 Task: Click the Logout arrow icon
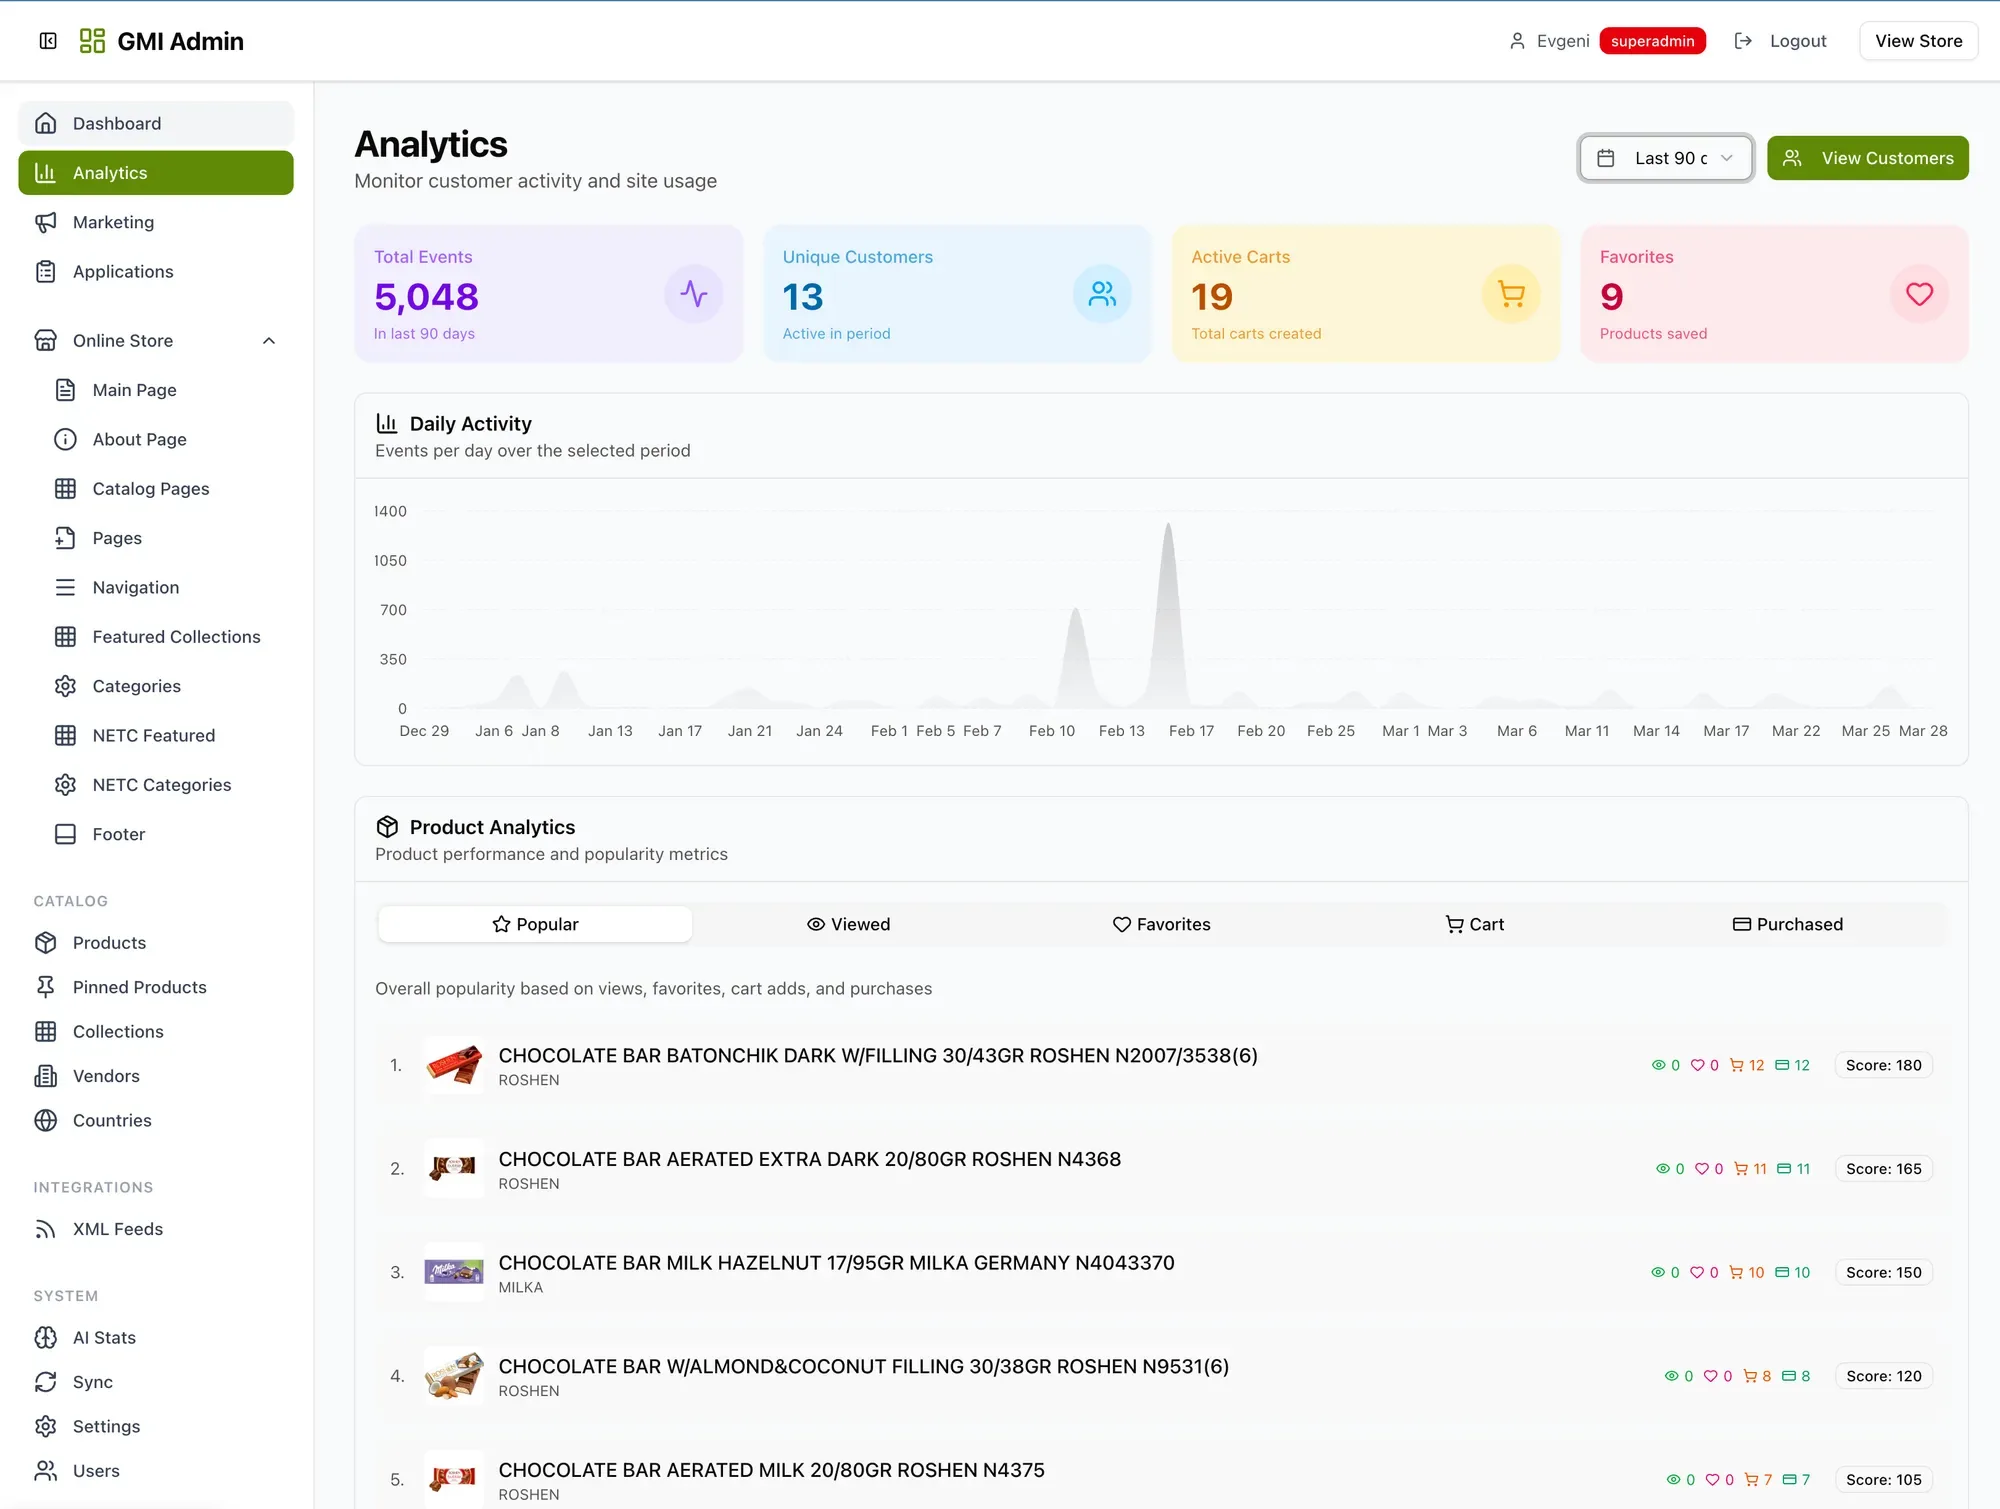pos(1743,41)
